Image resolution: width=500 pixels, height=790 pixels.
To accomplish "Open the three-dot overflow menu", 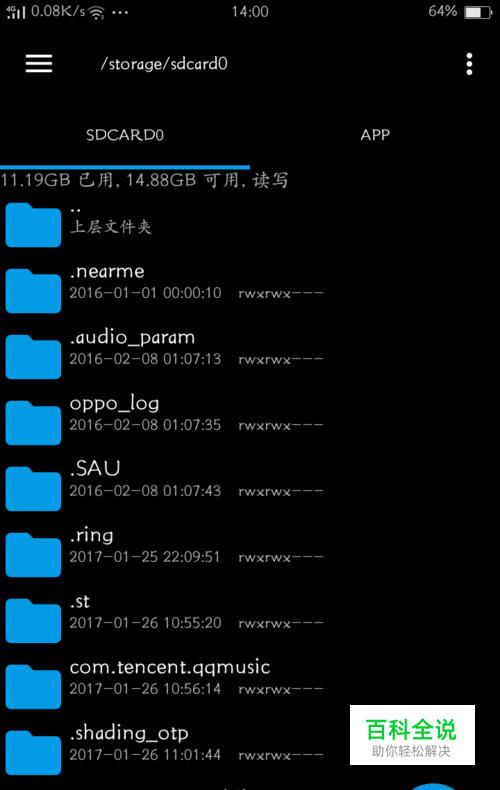I will click(469, 64).
